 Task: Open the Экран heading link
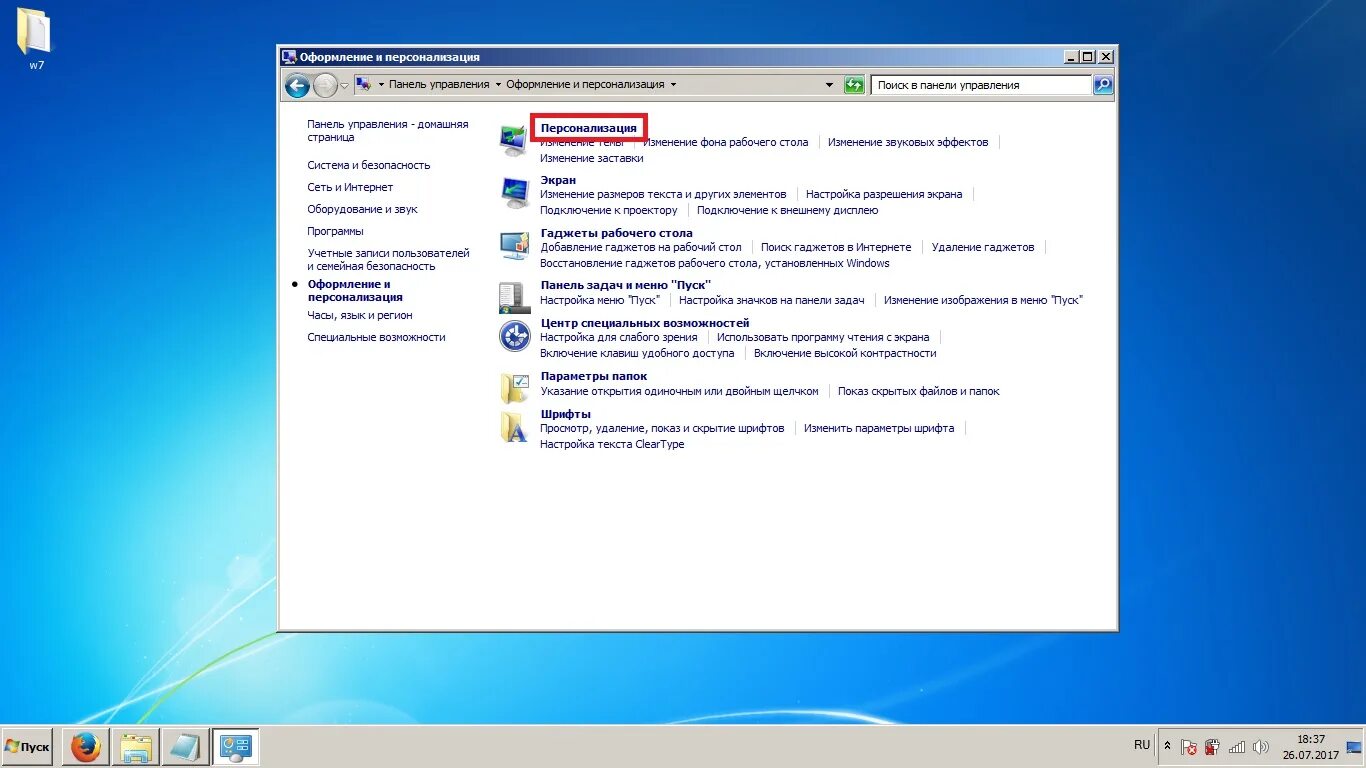558,180
